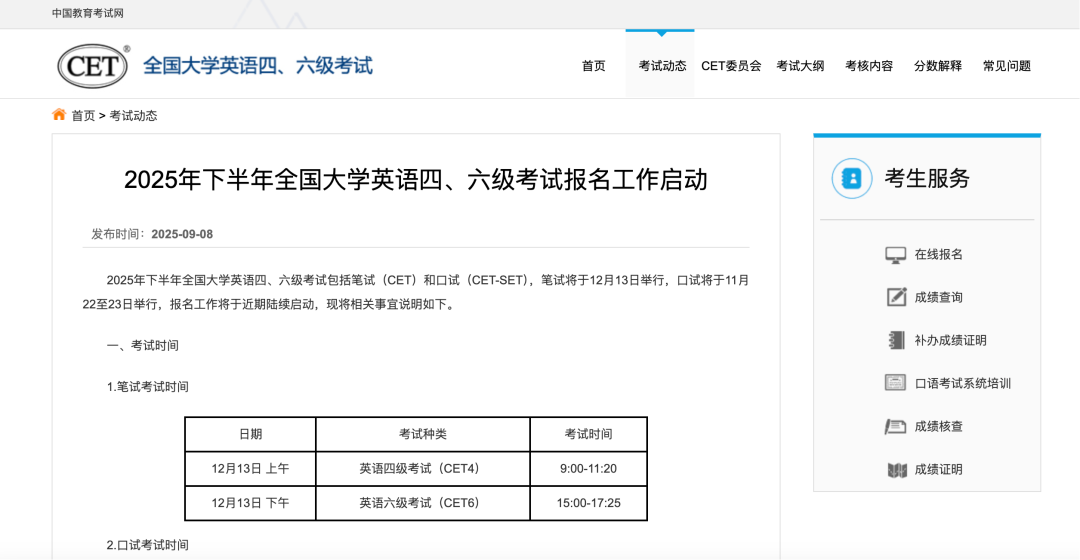Open the 常见问题 navigation item

pyautogui.click(x=1006, y=66)
